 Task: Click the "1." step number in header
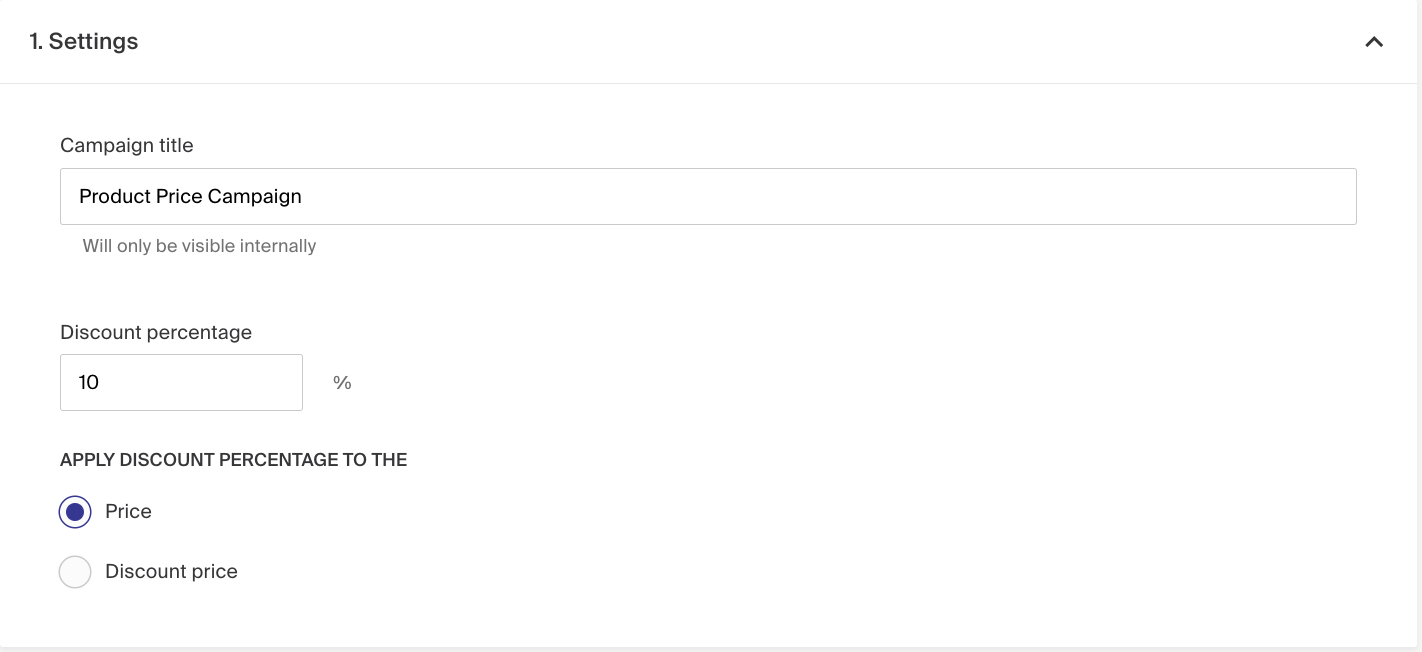36,42
